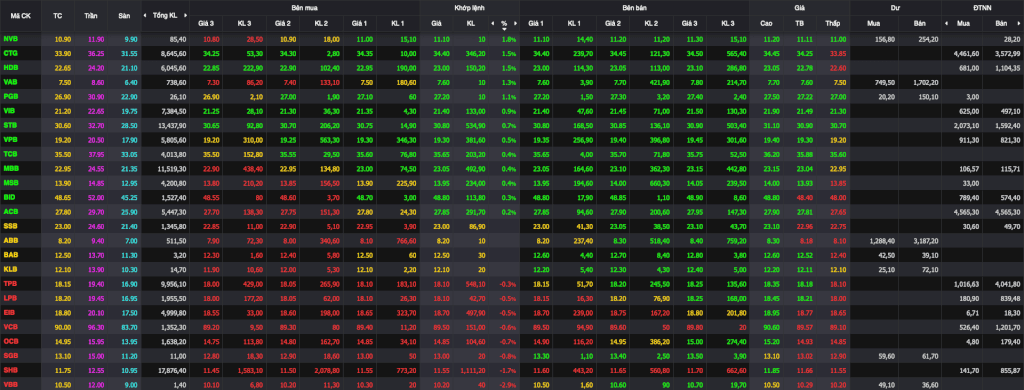Click the Khớp lệnh group header
The image size is (1024, 390).
click(470, 7)
